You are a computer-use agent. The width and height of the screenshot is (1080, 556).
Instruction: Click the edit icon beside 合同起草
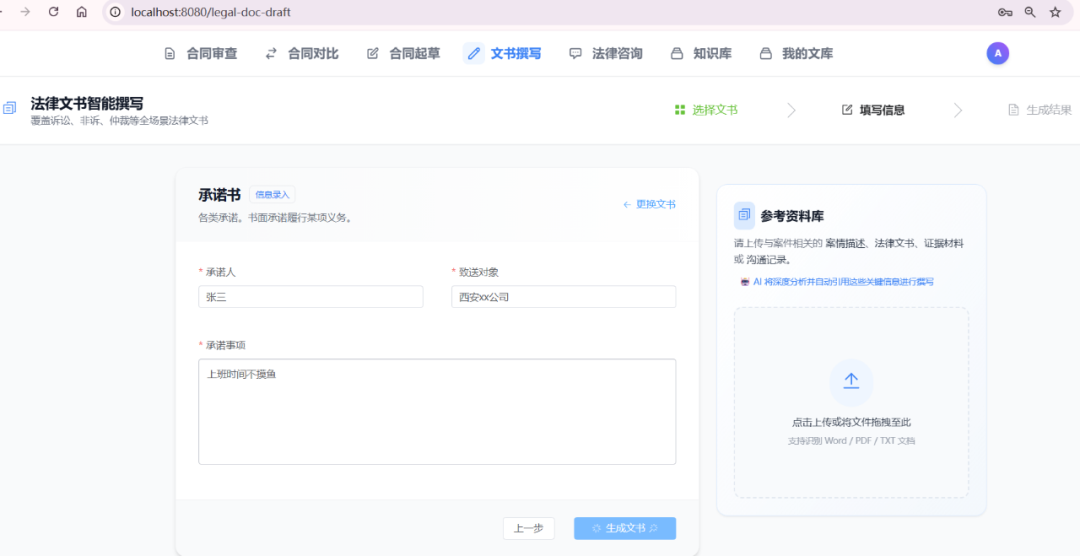(373, 54)
